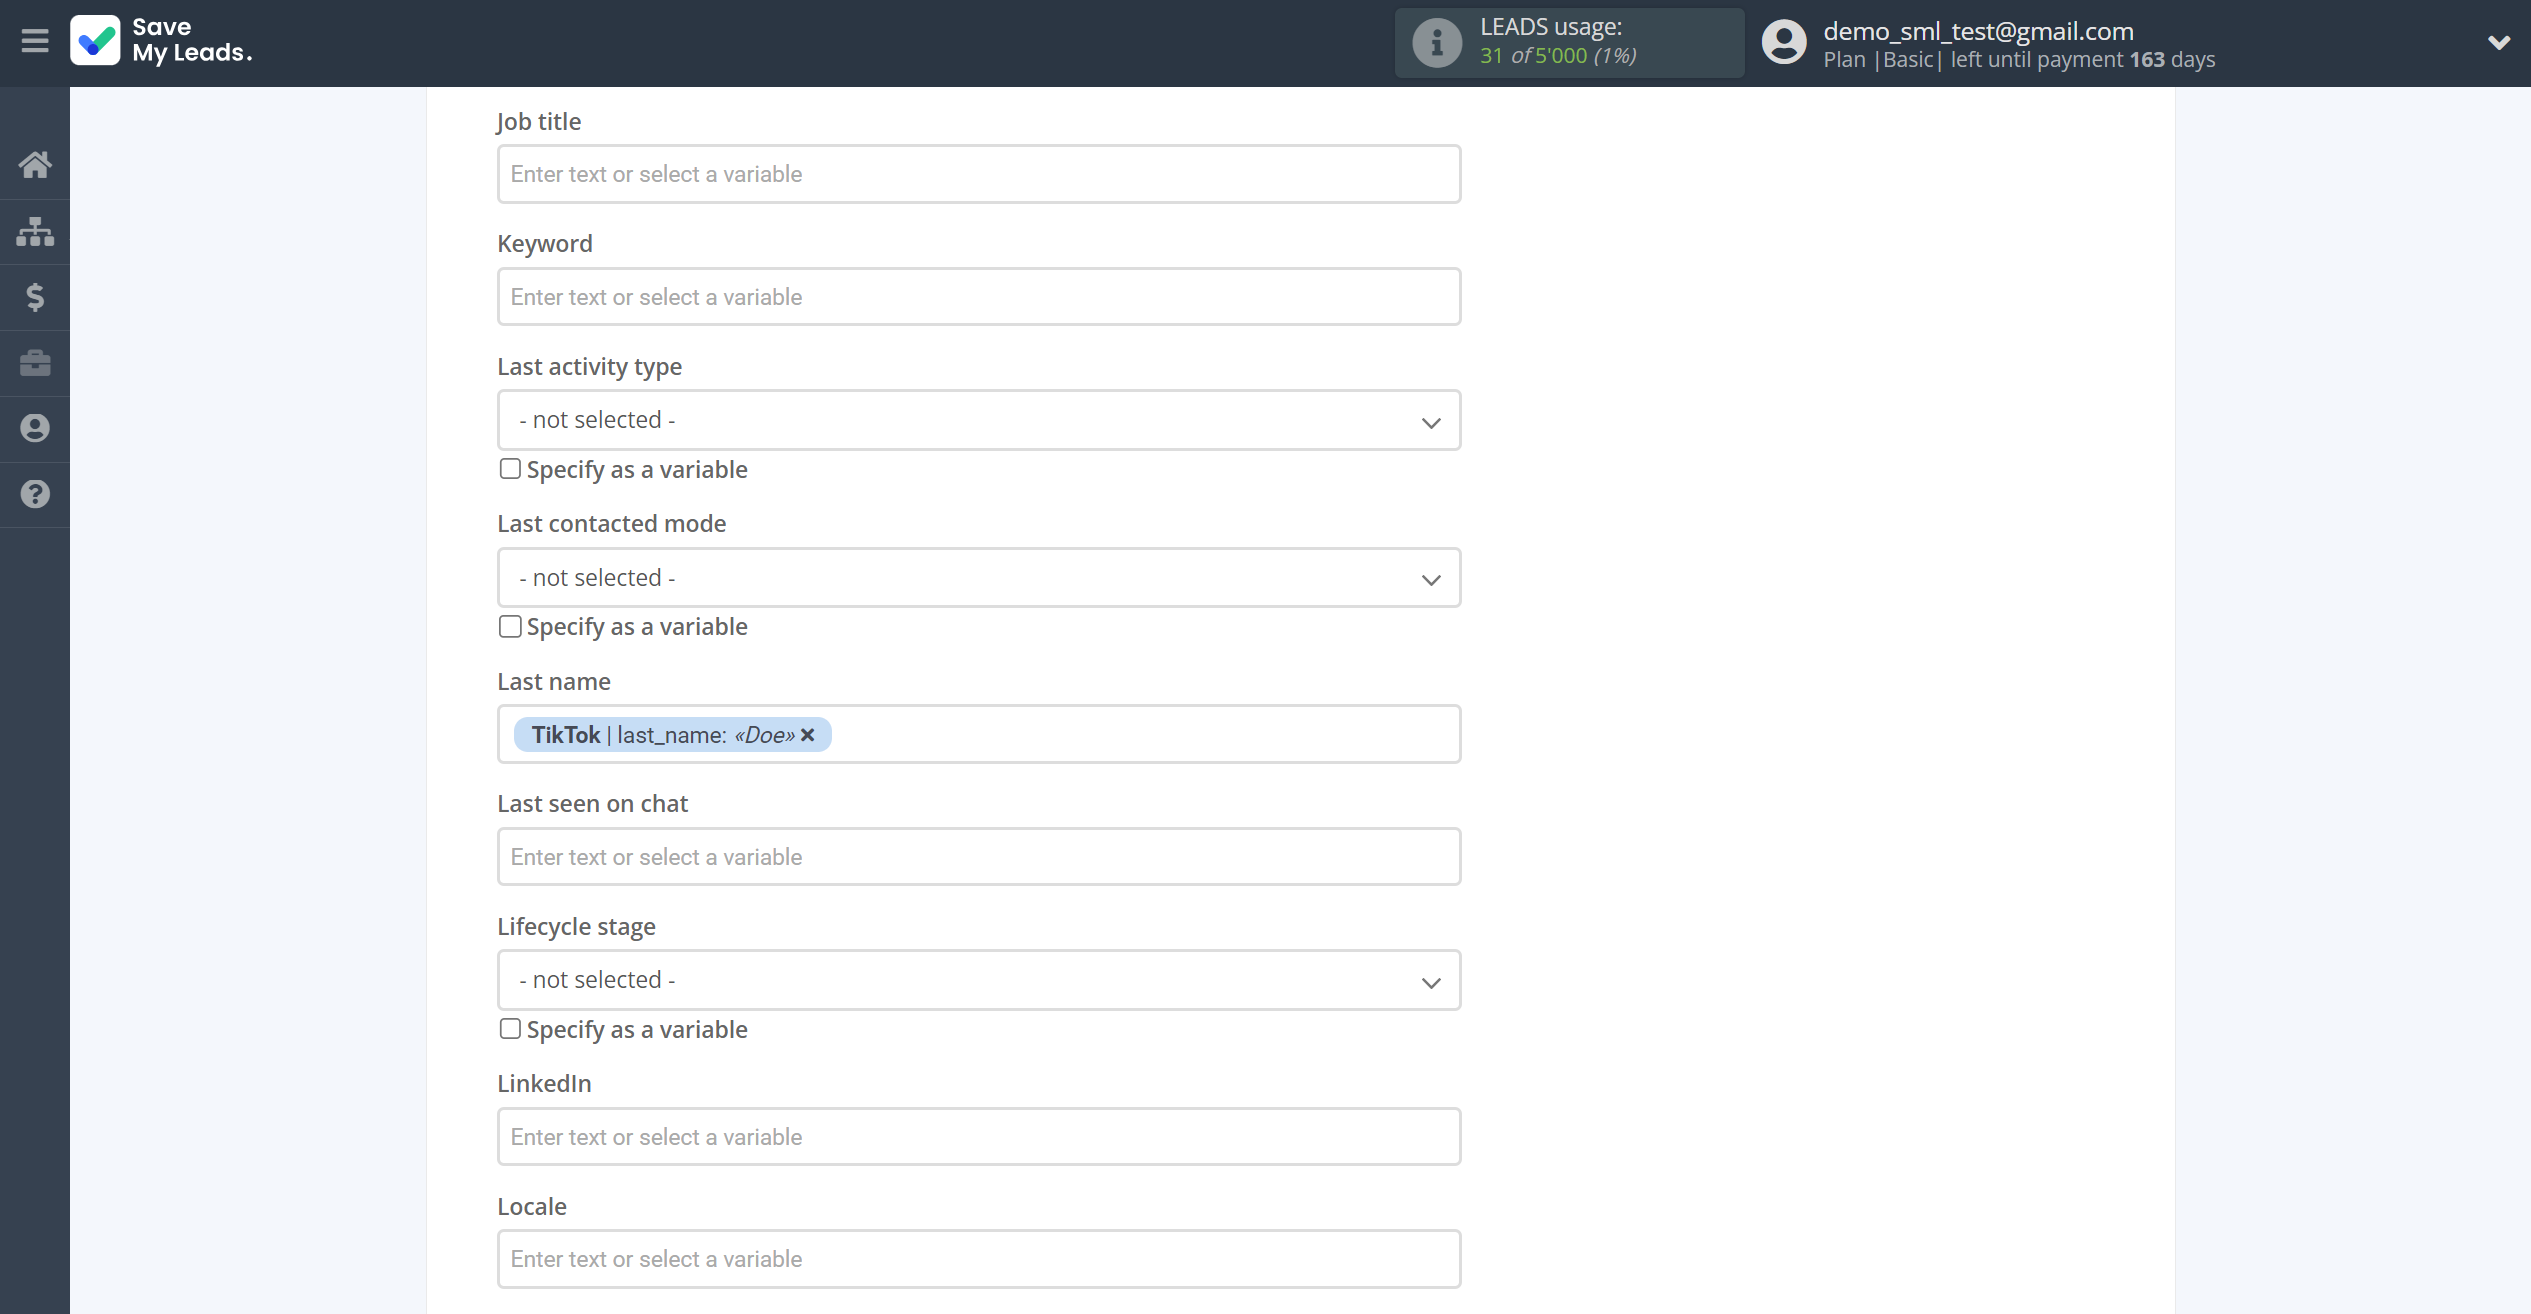Image resolution: width=2531 pixels, height=1314 pixels.
Task: Click the demo_sml_test@gmail.com account email
Action: [1978, 31]
